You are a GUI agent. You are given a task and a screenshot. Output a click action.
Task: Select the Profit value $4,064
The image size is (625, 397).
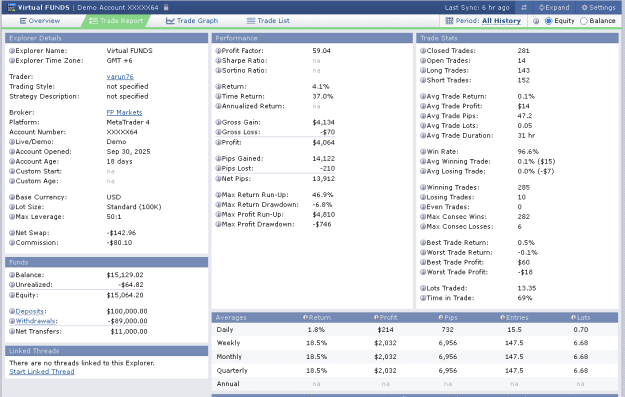click(x=323, y=142)
